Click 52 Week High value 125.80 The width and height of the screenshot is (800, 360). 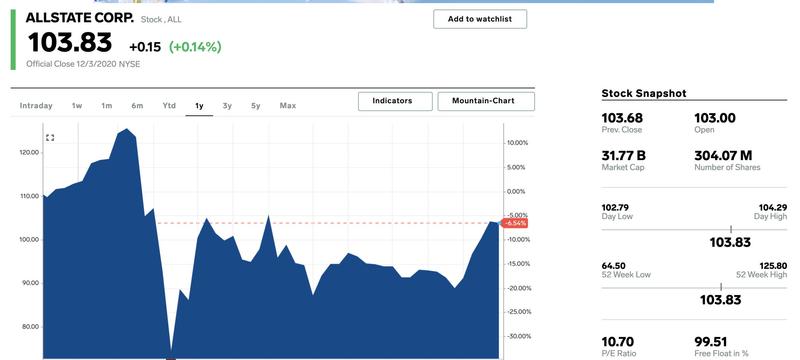point(774,266)
